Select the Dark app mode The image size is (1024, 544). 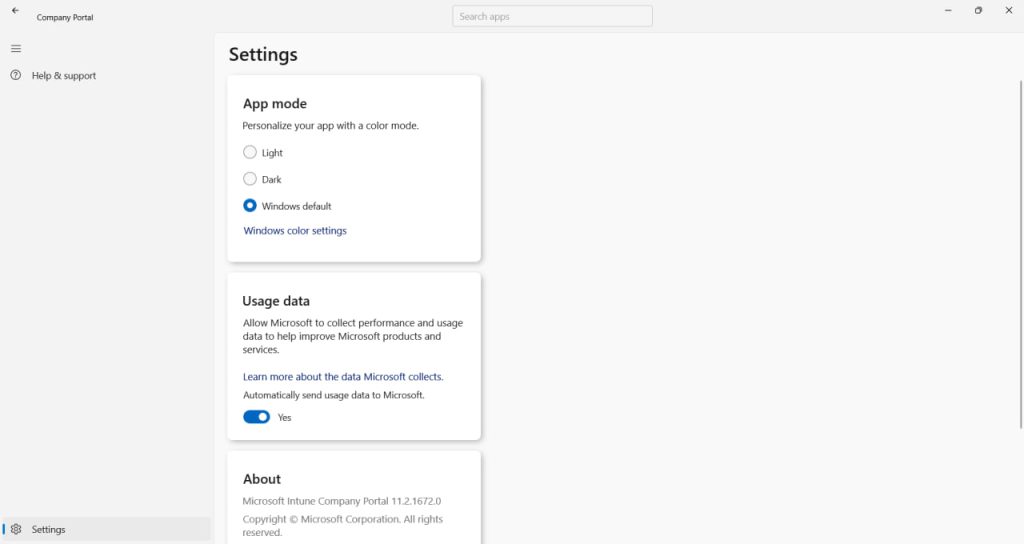click(250, 180)
